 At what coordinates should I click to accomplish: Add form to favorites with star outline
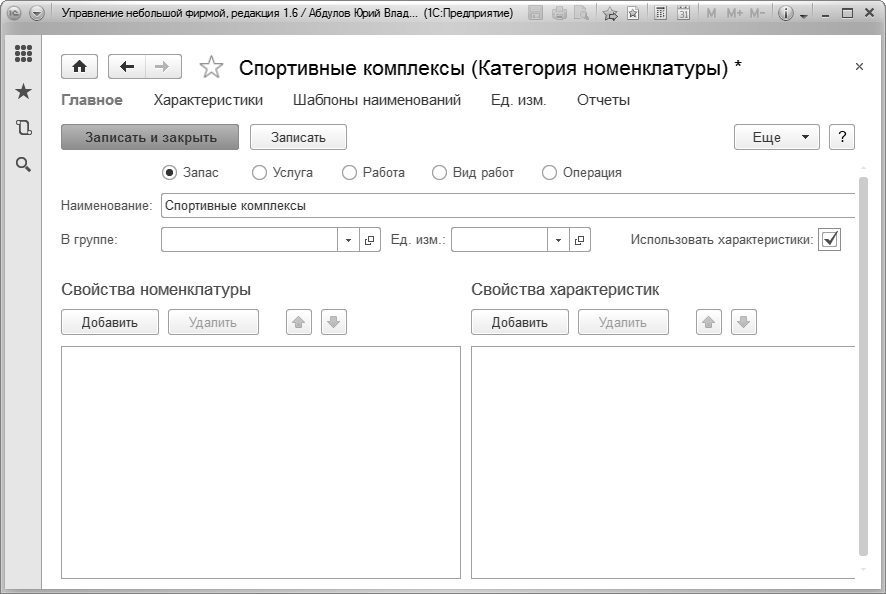[211, 67]
